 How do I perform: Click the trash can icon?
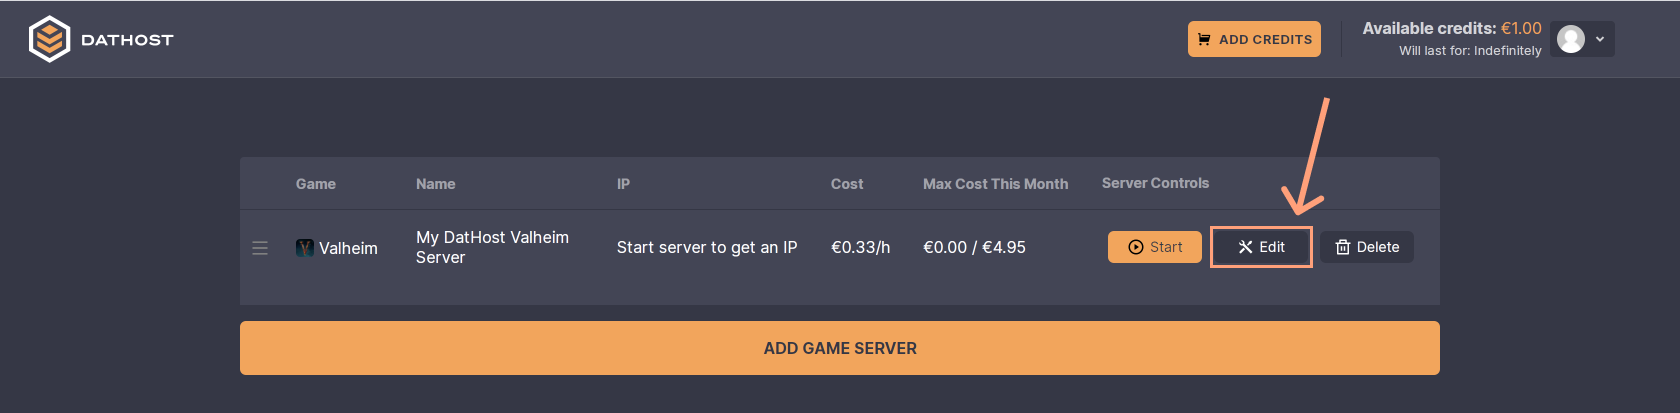[1343, 247]
